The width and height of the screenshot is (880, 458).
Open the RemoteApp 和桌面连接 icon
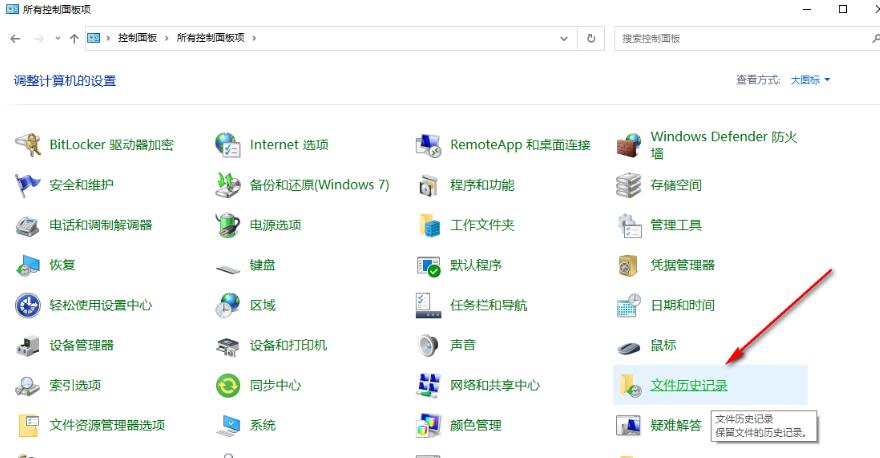pyautogui.click(x=428, y=145)
